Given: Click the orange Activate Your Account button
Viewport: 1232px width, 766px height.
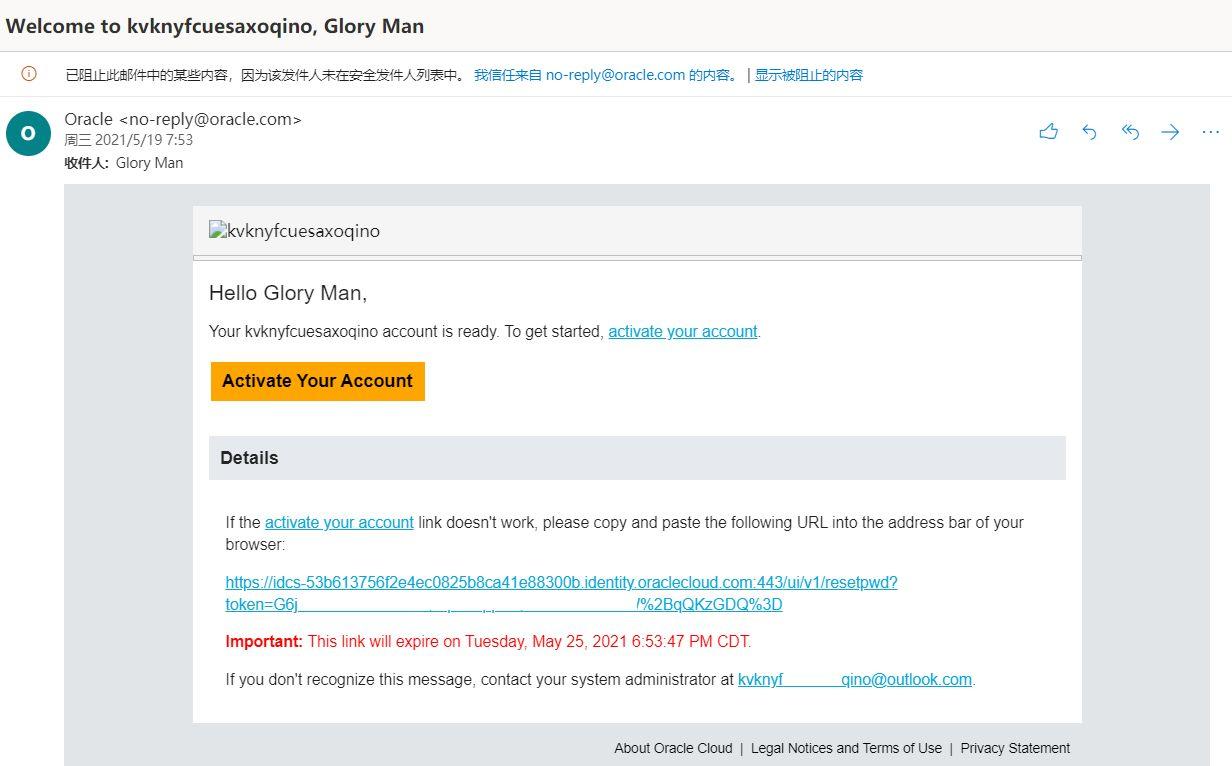Looking at the screenshot, I should point(318,381).
